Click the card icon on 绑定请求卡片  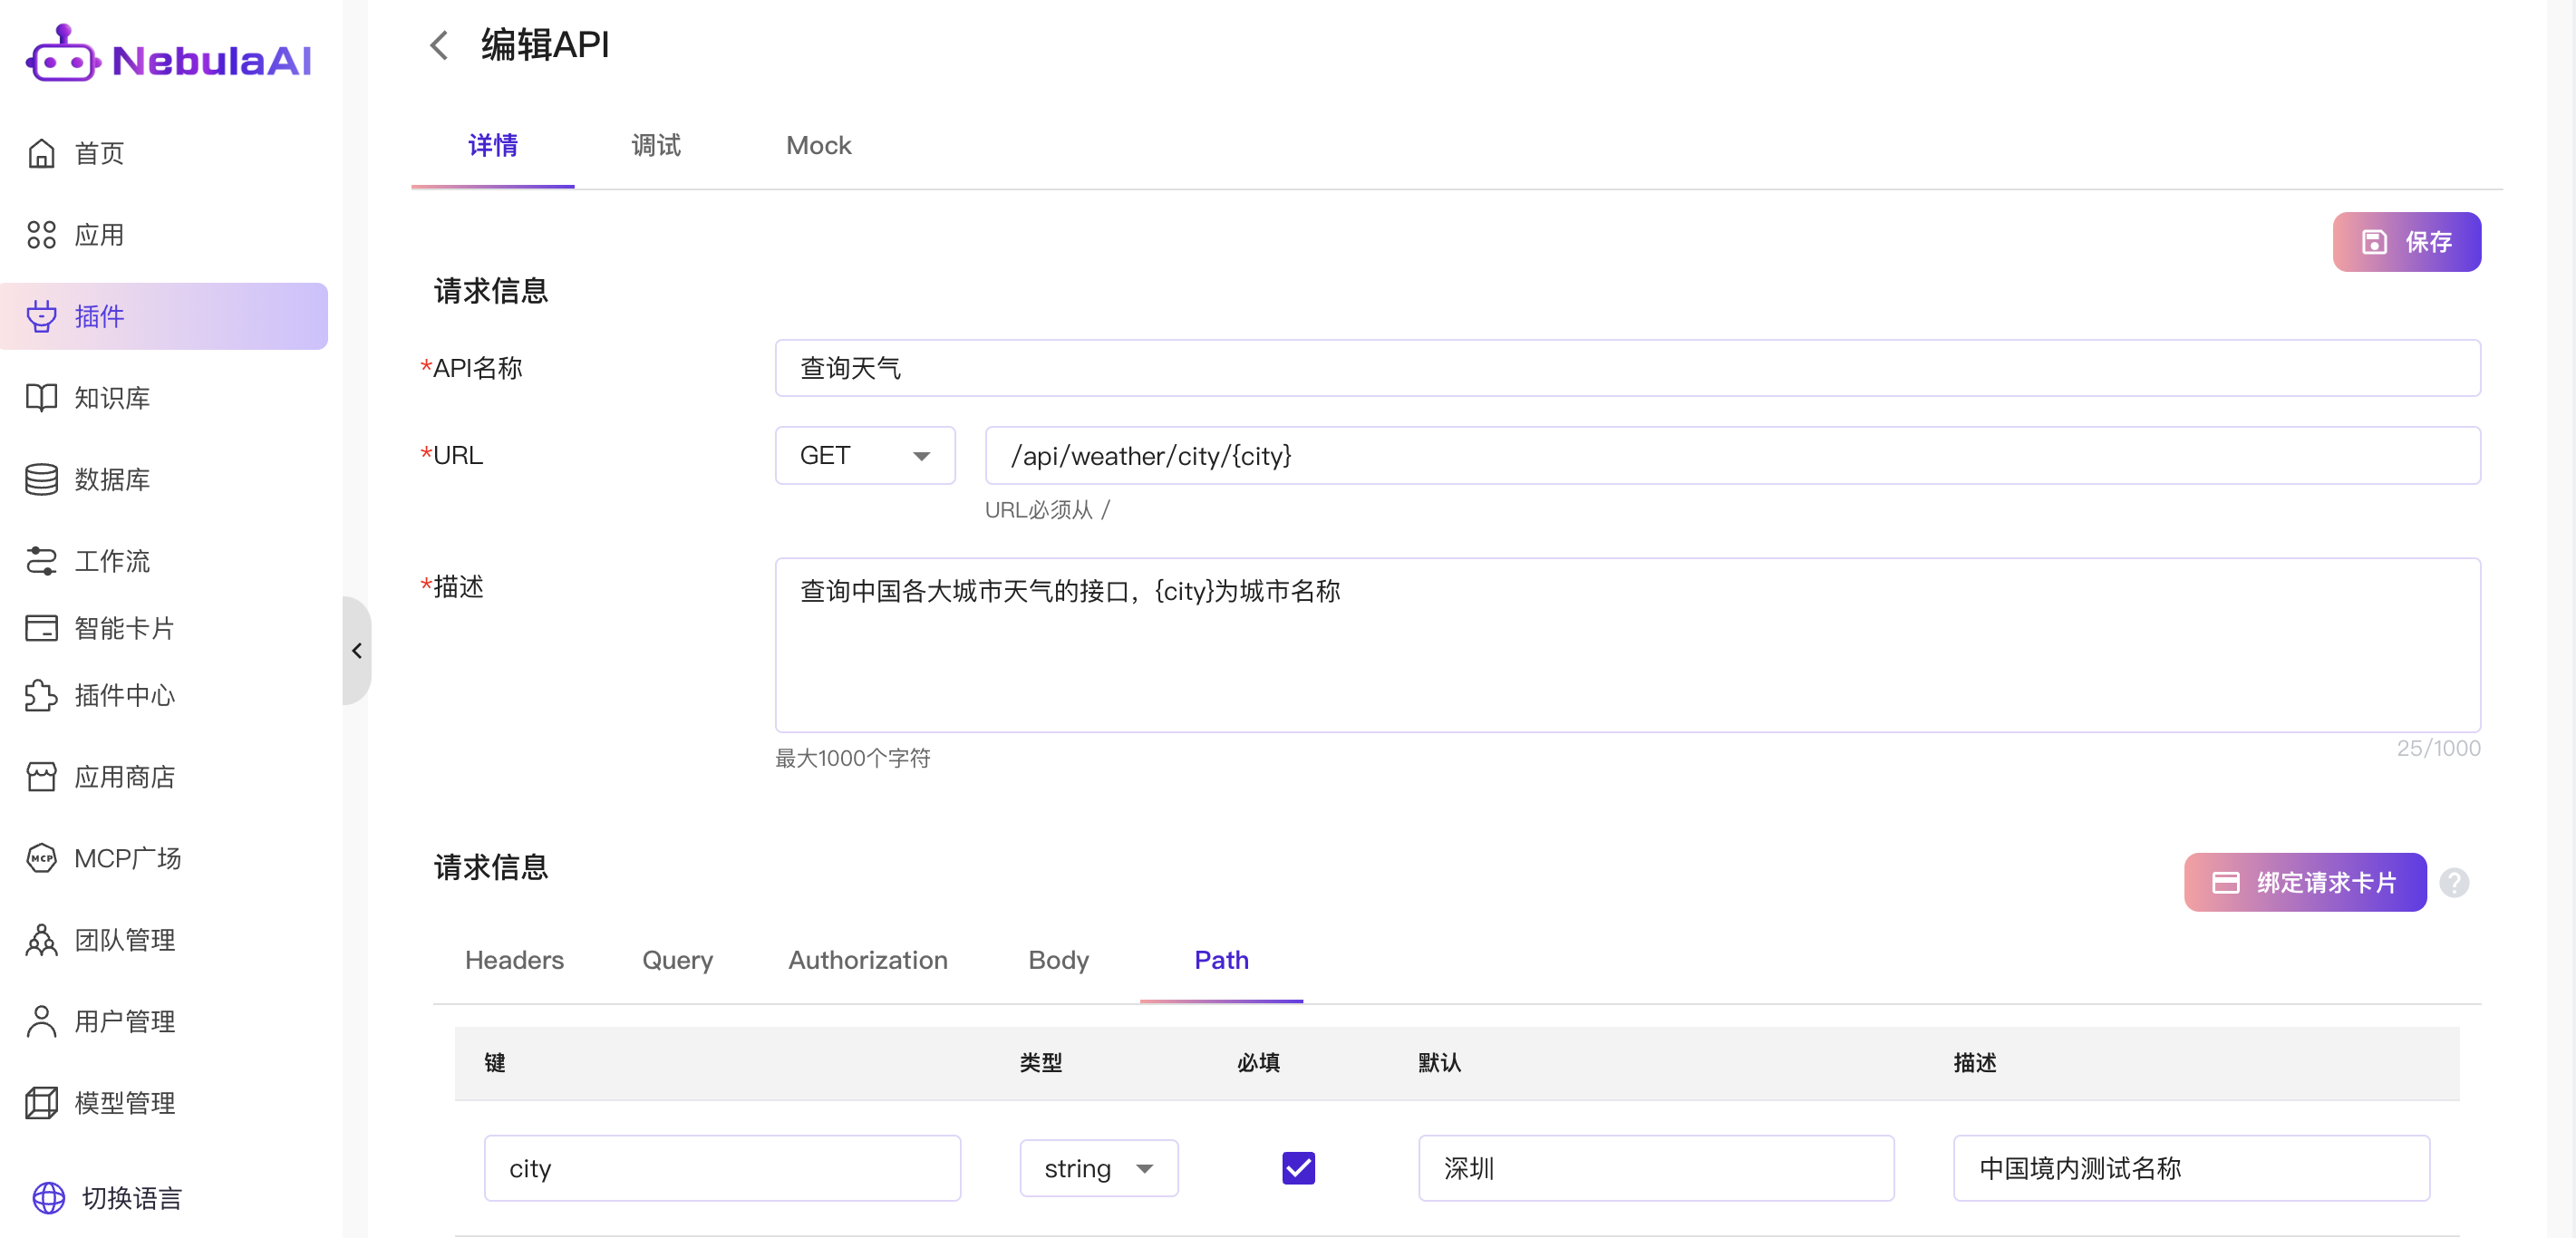[2225, 883]
